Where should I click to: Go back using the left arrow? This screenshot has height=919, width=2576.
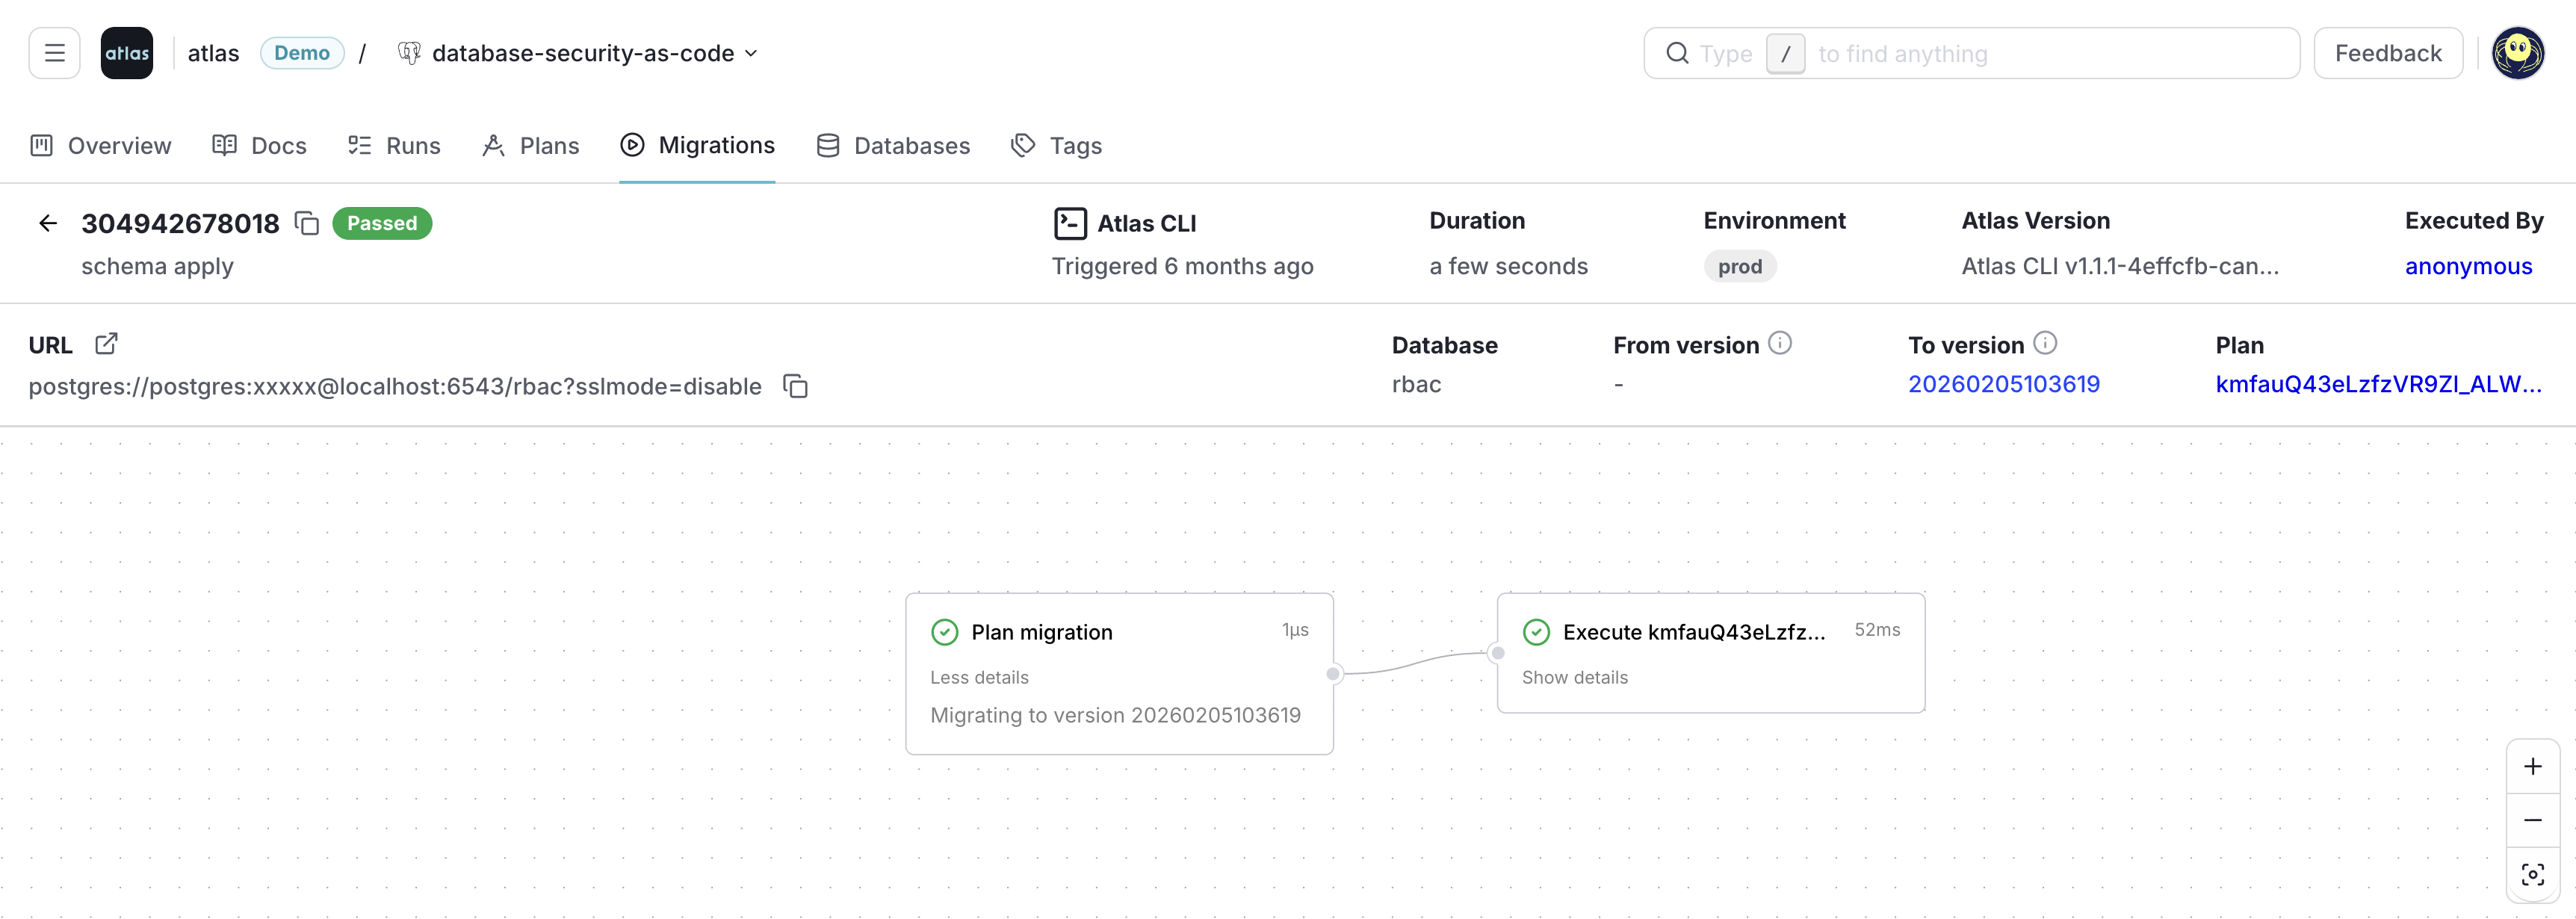48,223
